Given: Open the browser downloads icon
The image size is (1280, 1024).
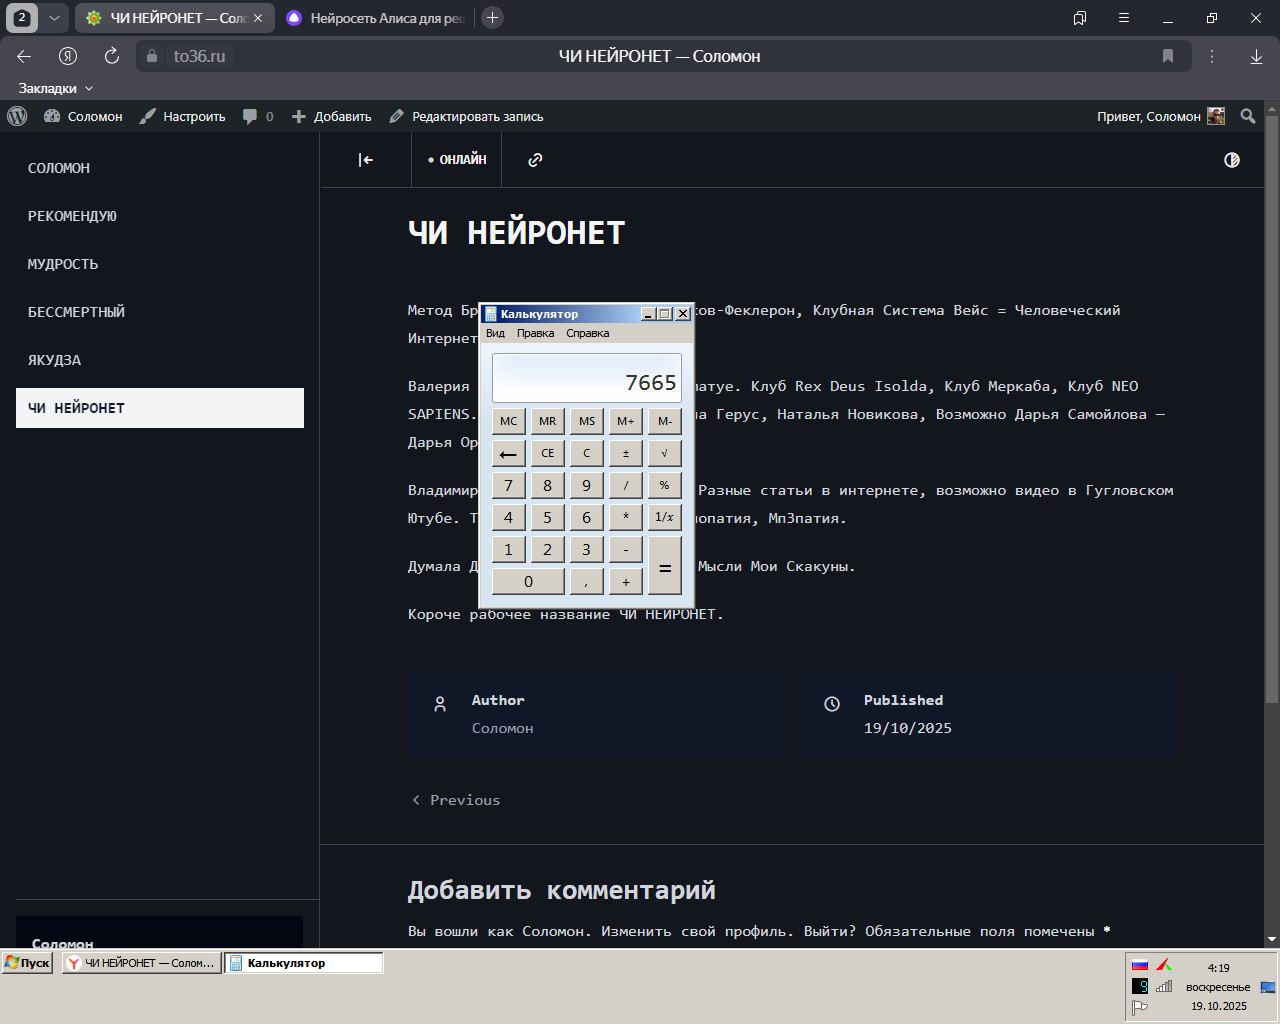Looking at the screenshot, I should (x=1256, y=56).
